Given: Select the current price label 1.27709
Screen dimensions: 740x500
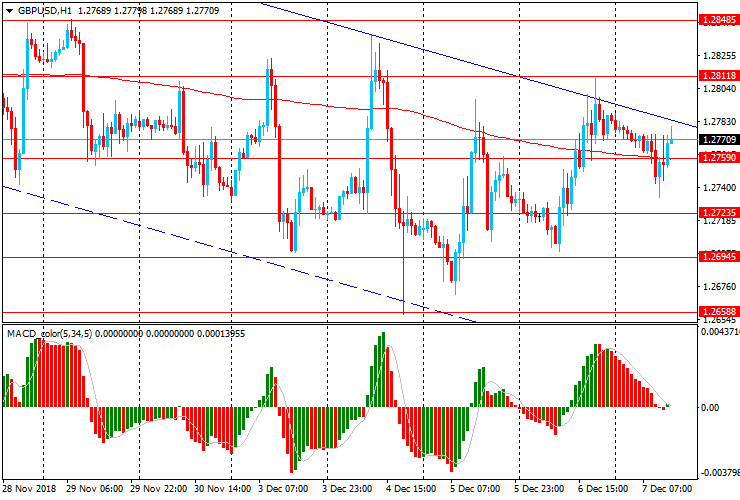Looking at the screenshot, I should point(719,139).
